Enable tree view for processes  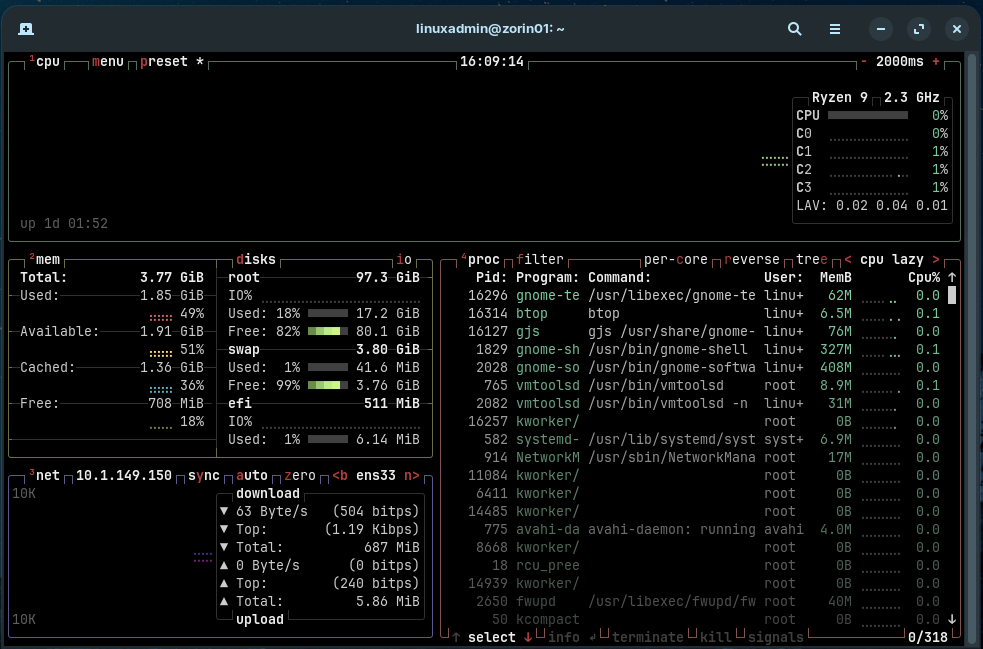pos(811,260)
